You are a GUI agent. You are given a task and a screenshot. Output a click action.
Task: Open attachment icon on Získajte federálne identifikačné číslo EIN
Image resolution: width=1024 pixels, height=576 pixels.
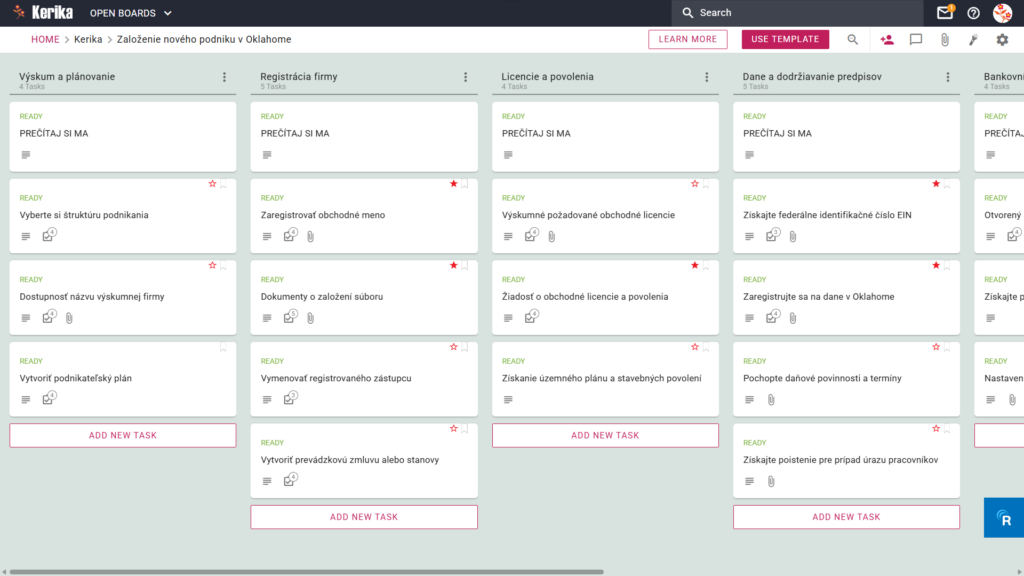click(x=793, y=236)
